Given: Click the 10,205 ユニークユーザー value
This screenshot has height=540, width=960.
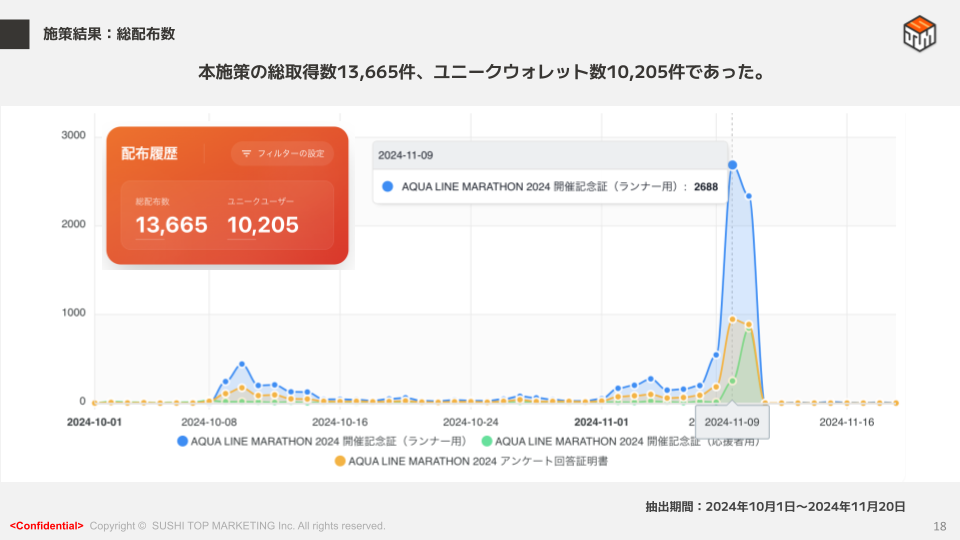Looking at the screenshot, I should (263, 225).
